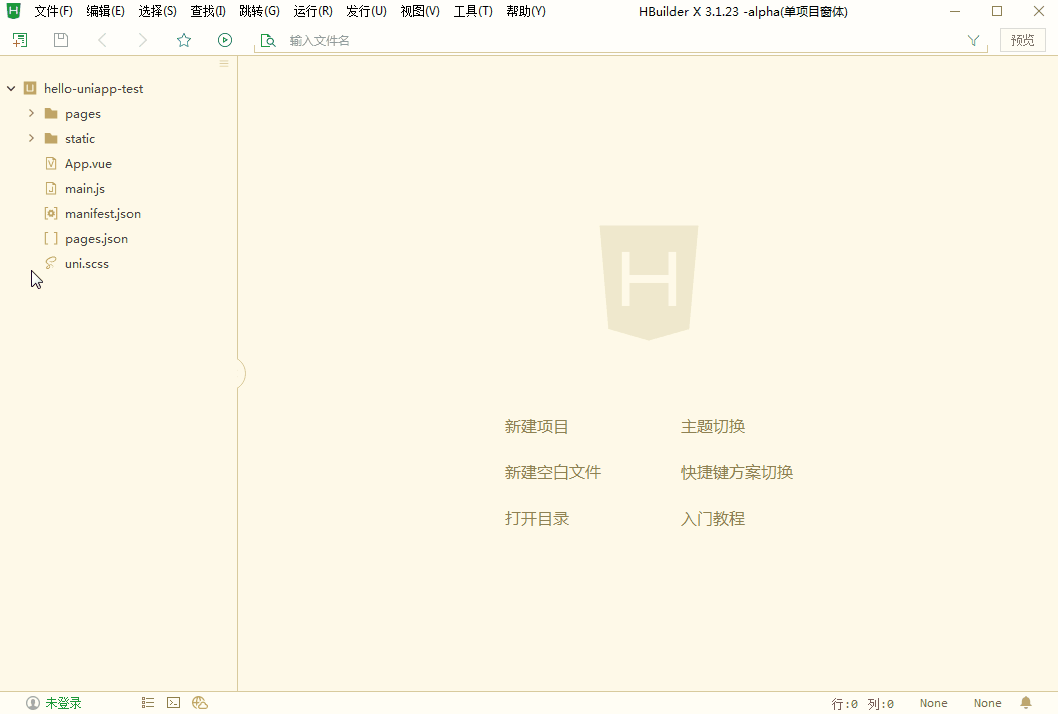The image size is (1058, 714).
Task: Click the 打开目录 link
Action: point(536,519)
